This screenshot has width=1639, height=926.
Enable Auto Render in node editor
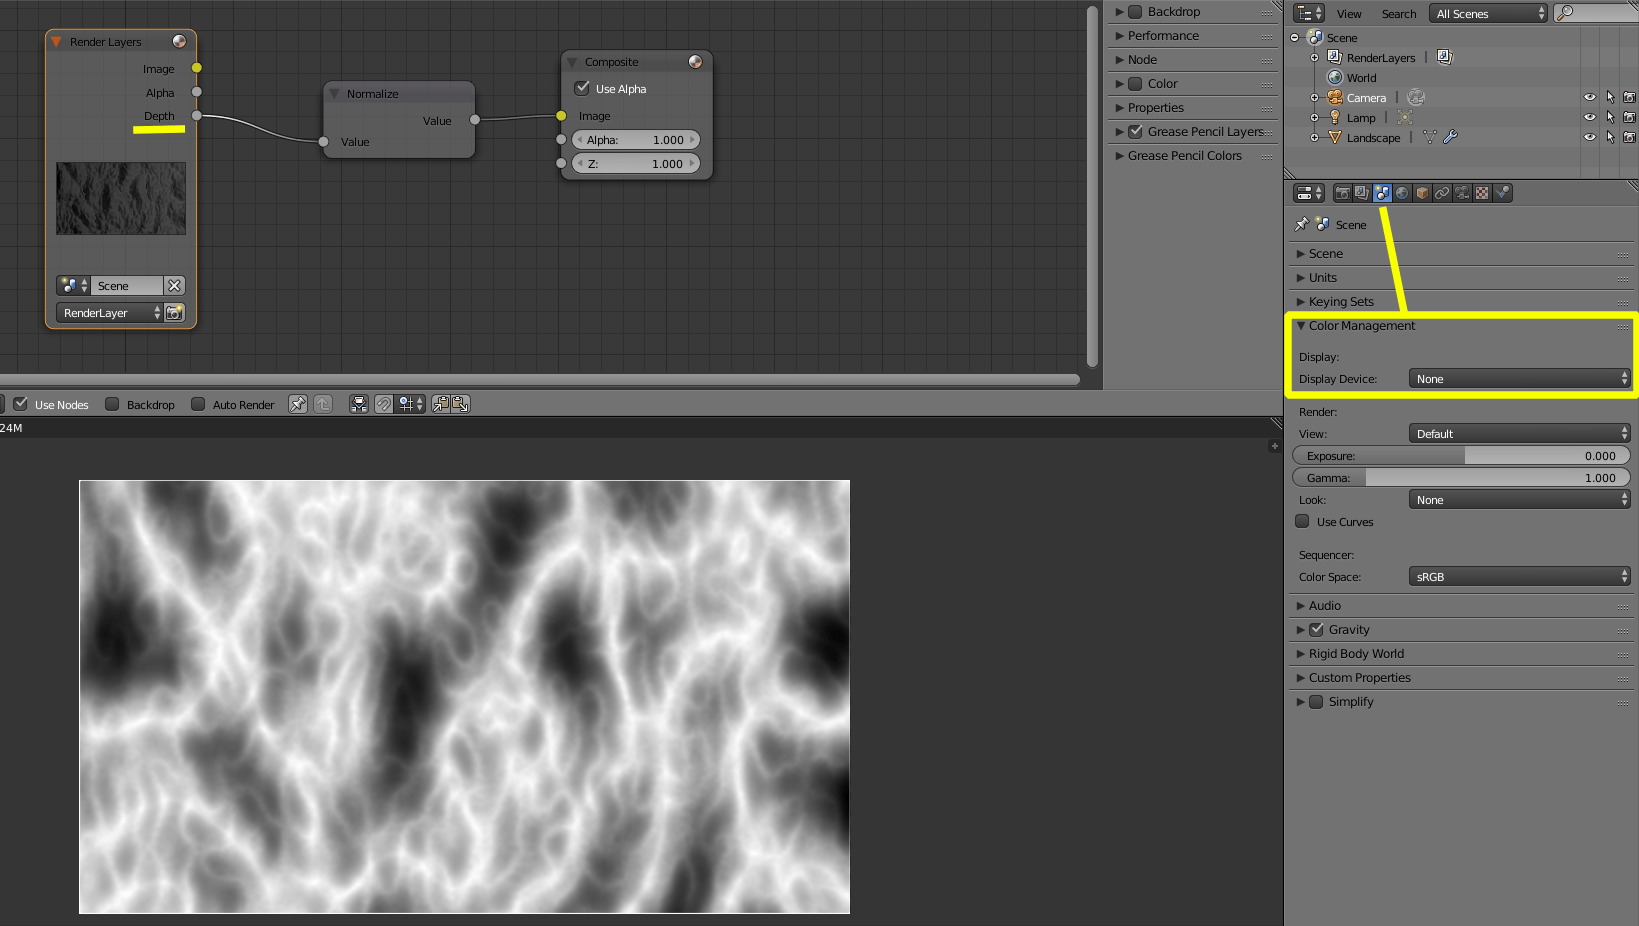coord(199,404)
